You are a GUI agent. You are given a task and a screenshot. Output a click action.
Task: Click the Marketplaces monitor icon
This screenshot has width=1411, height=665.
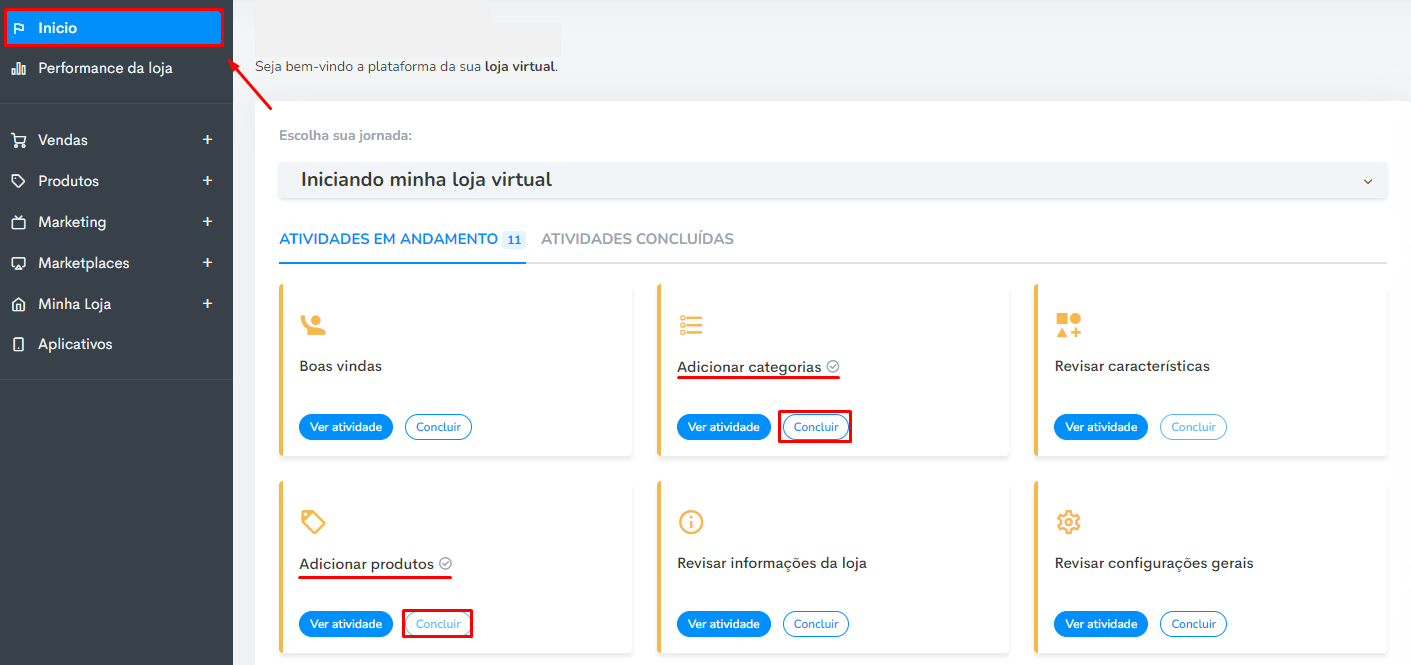point(18,263)
